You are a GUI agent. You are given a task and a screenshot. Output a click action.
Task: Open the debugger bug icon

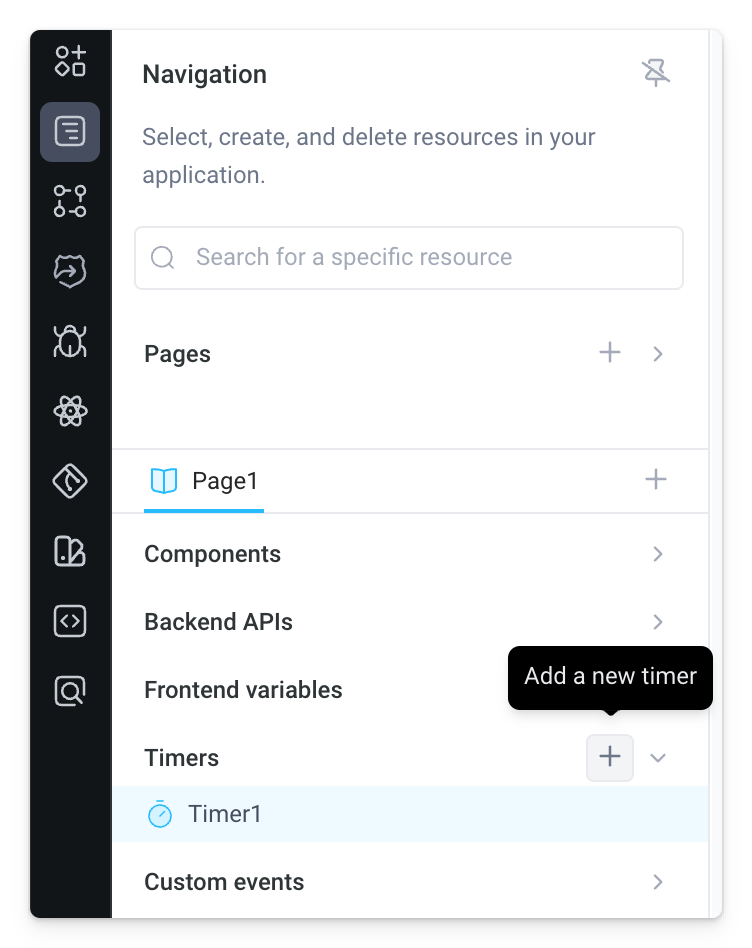[69, 341]
